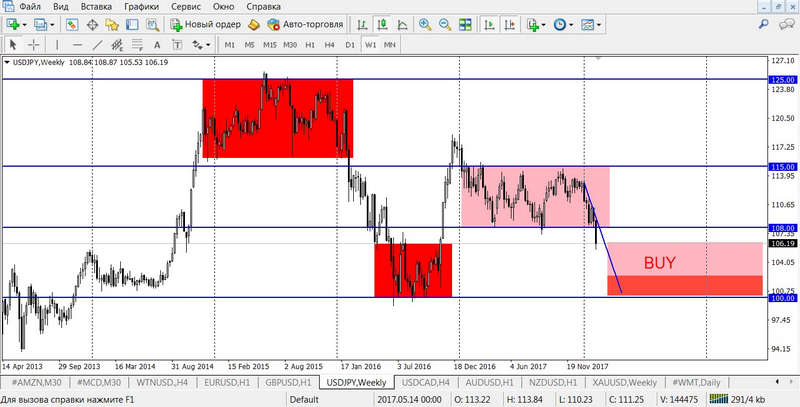800x407 pixels.
Task: Tile chart windows with grid icon
Action: pyautogui.click(x=464, y=24)
